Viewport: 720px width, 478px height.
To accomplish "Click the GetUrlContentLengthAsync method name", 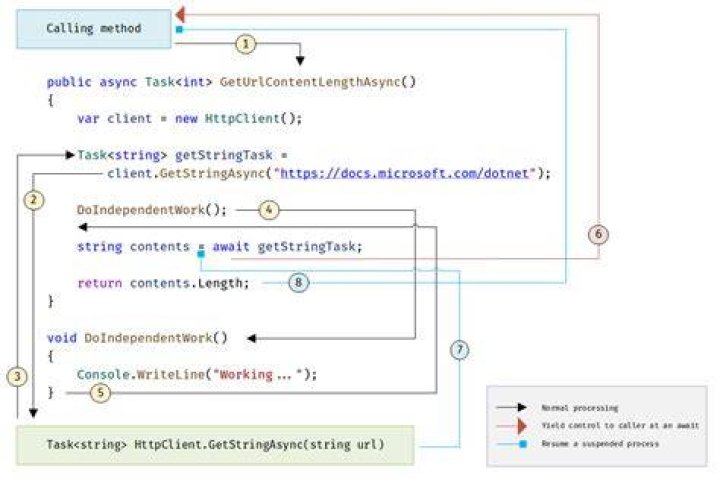I will pyautogui.click(x=310, y=82).
